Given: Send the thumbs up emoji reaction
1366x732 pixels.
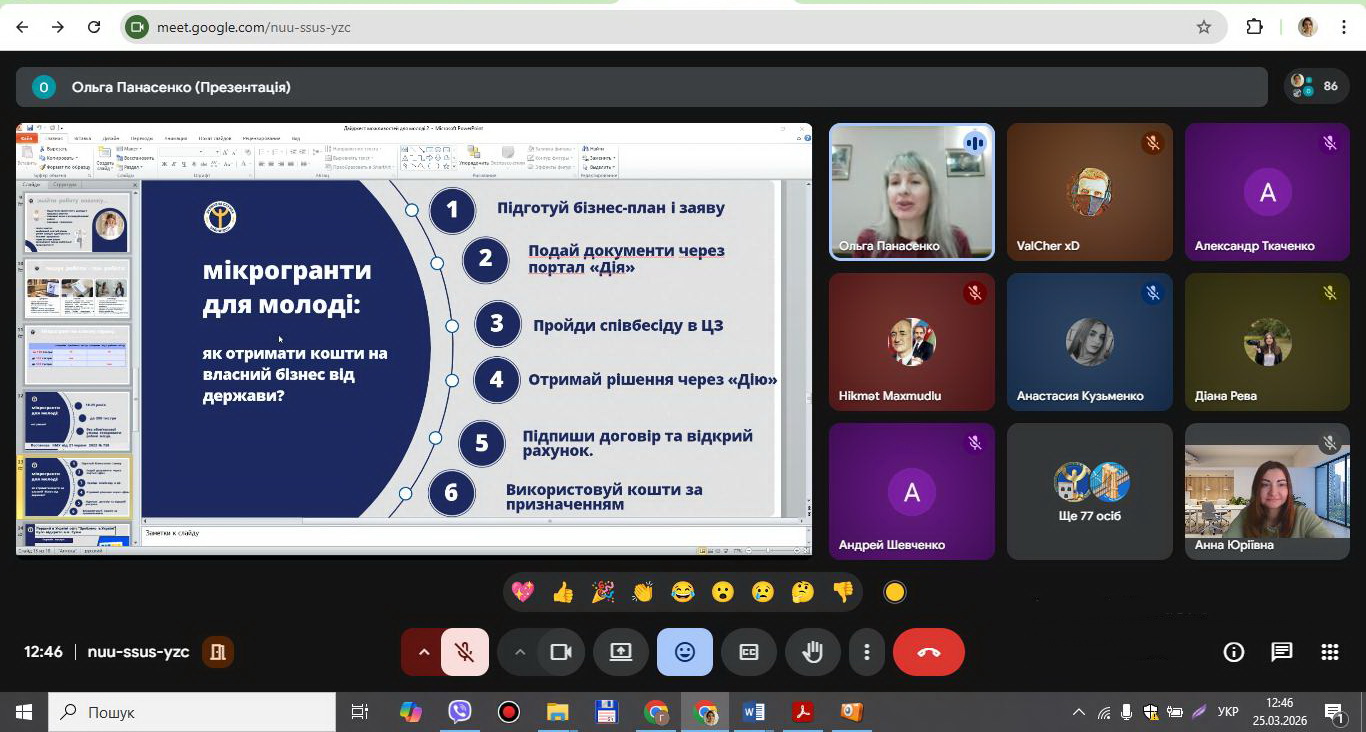Looking at the screenshot, I should tap(563, 592).
